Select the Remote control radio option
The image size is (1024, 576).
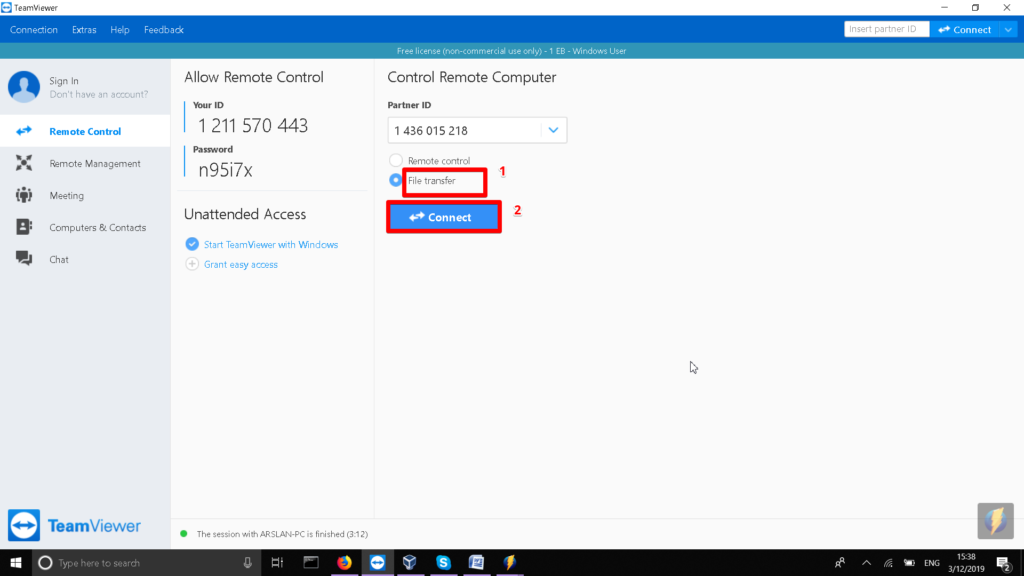396,160
